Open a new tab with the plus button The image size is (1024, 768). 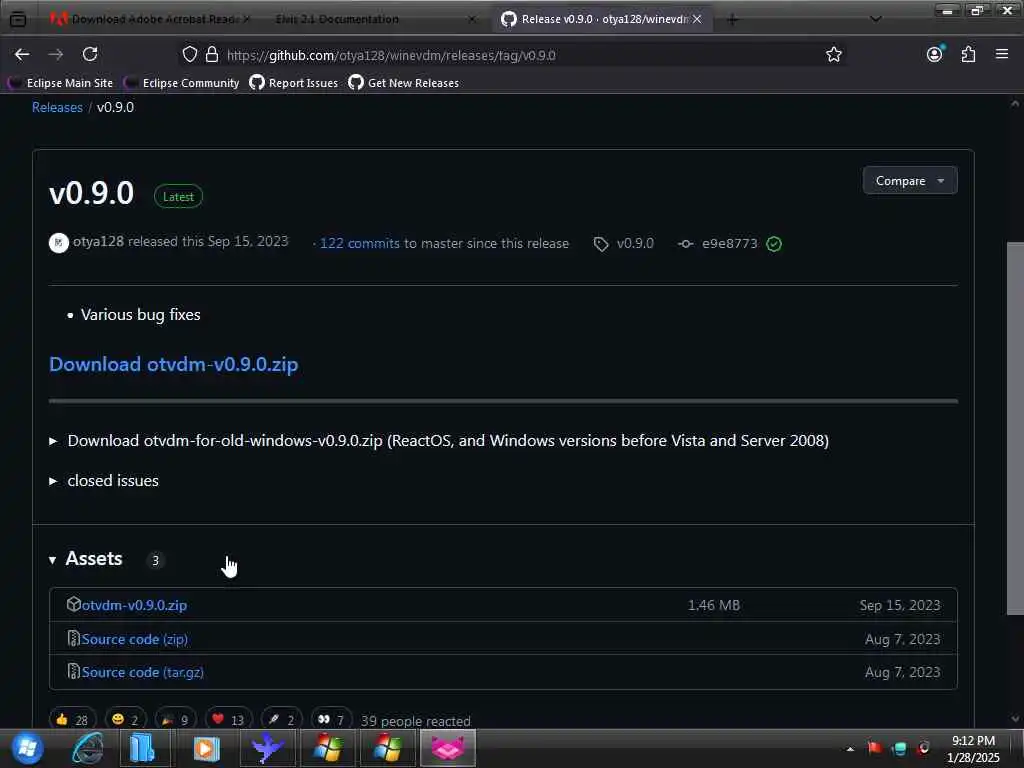(x=733, y=20)
